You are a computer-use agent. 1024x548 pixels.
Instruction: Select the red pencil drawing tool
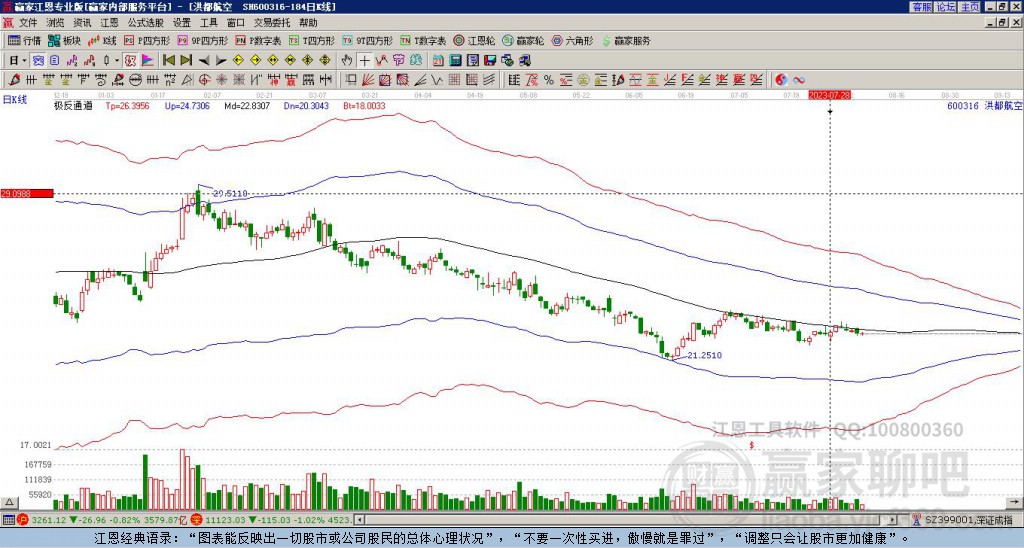coord(13,80)
